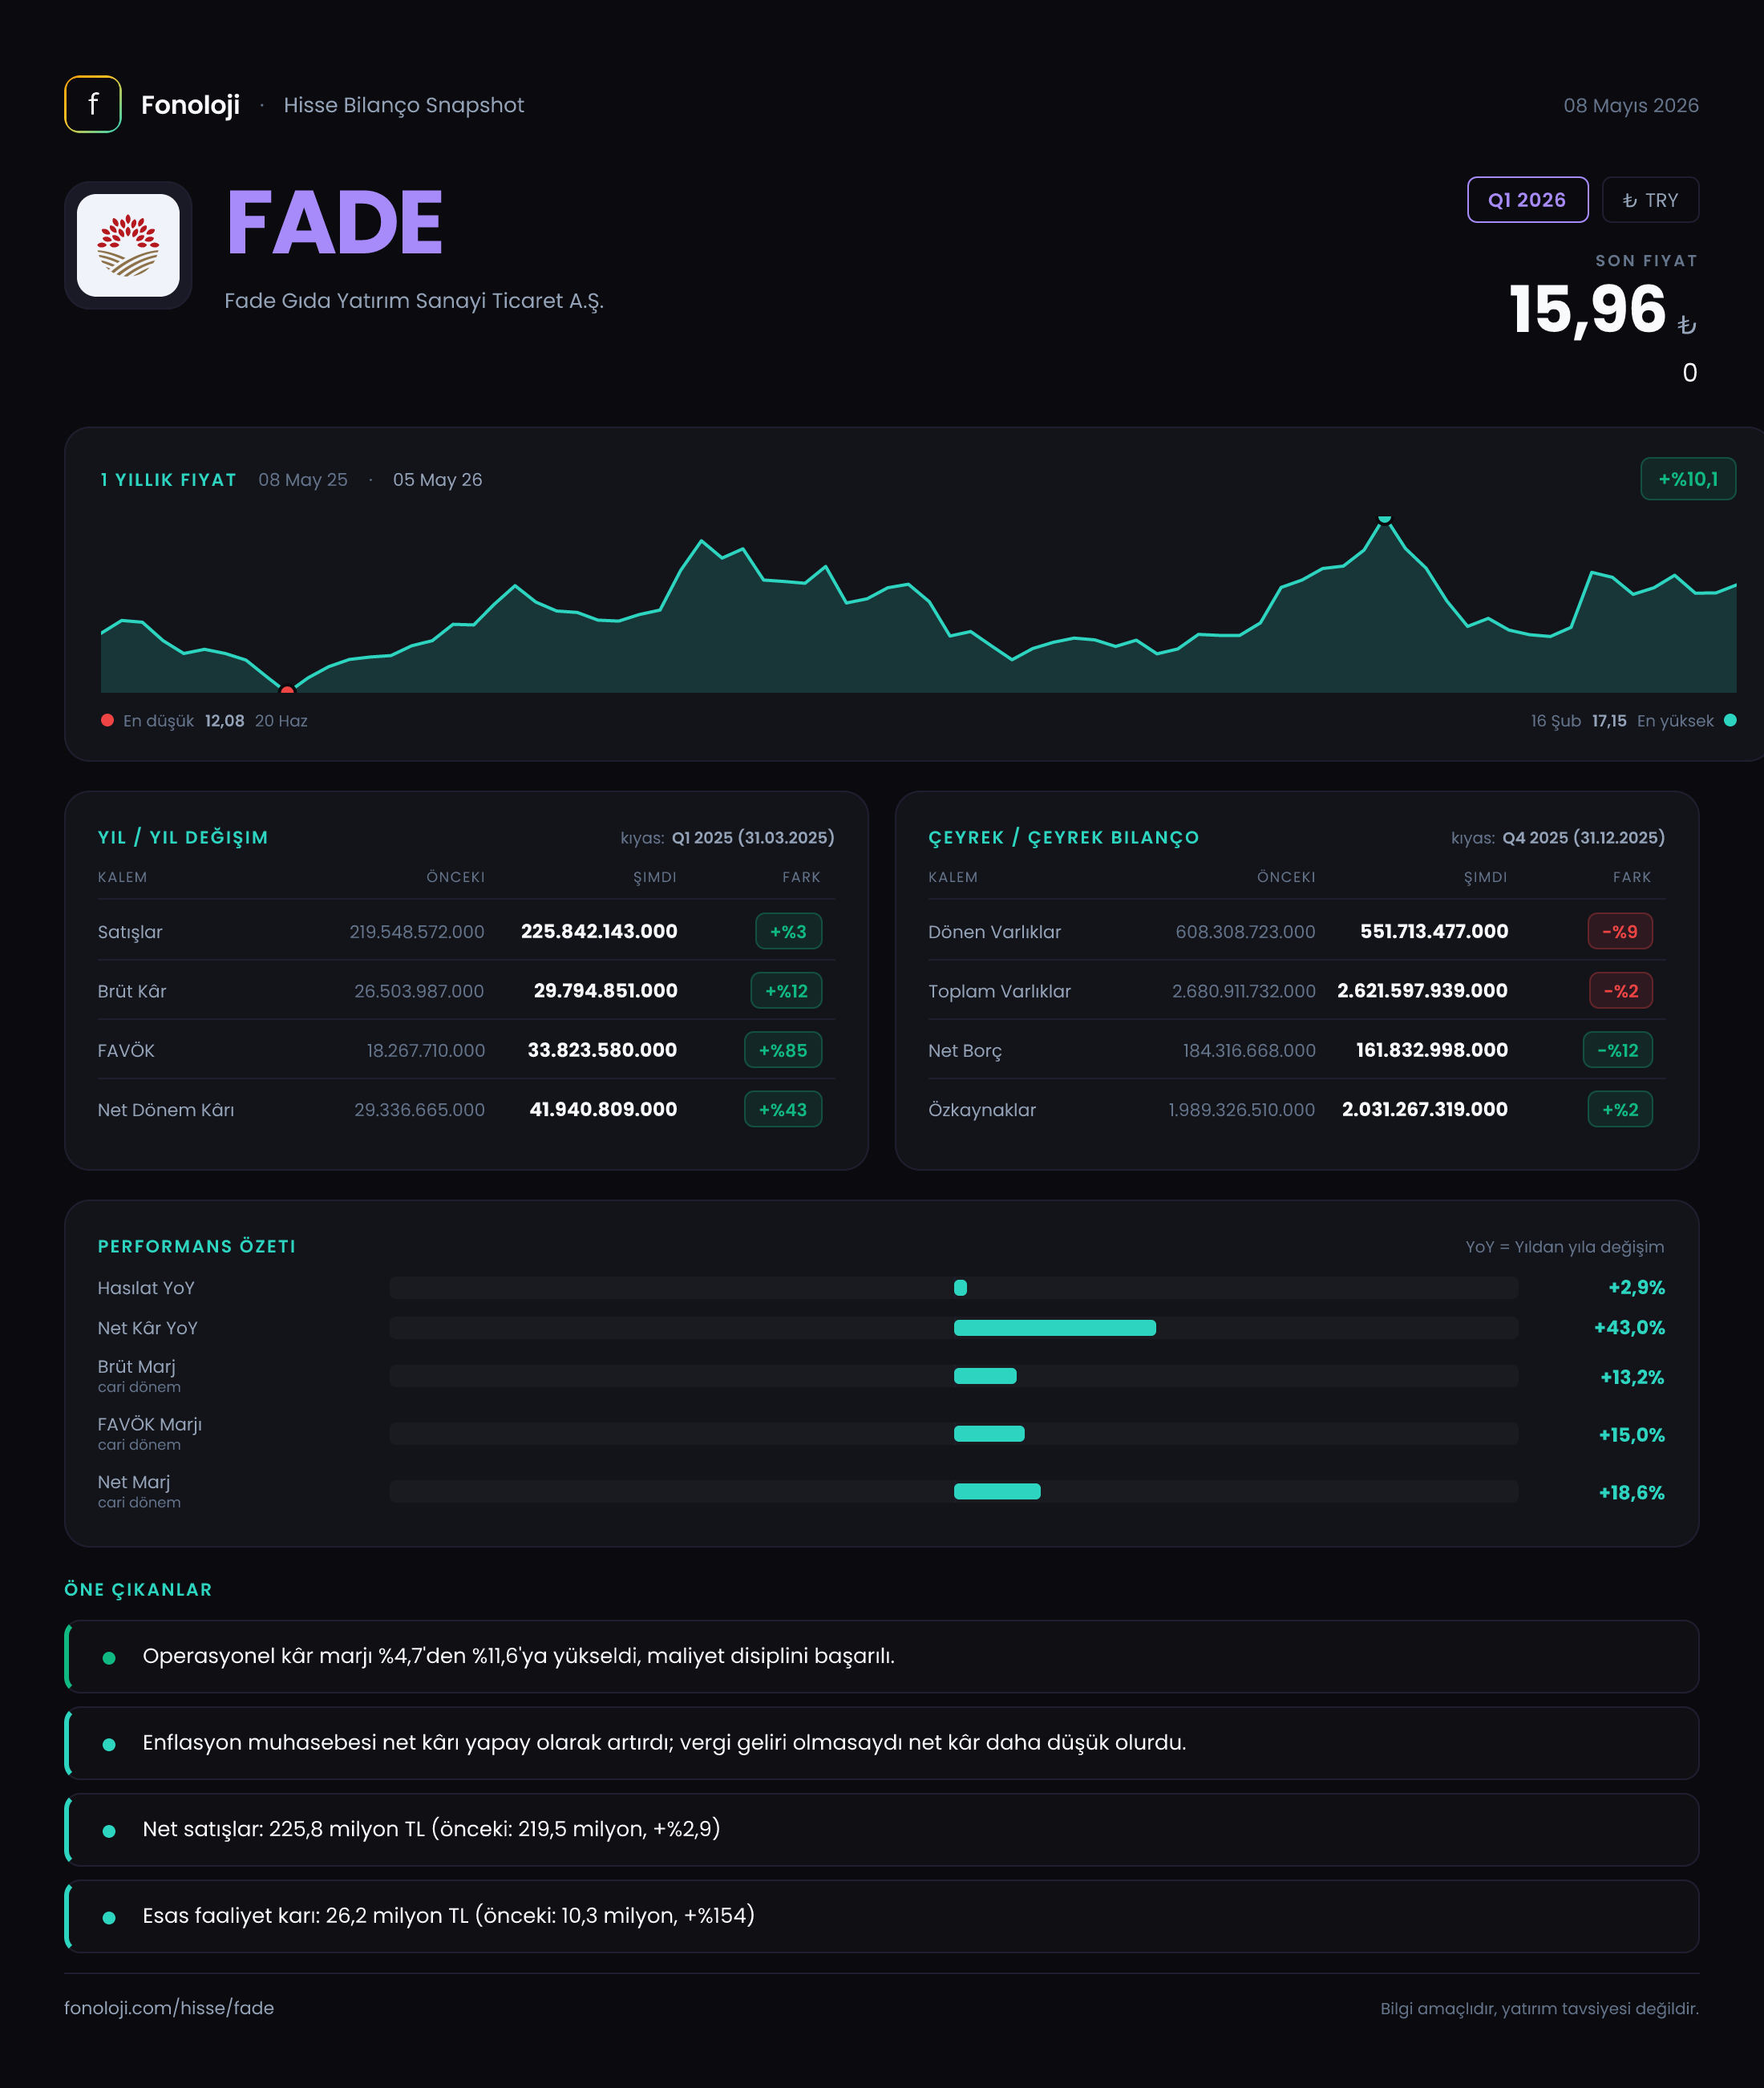Screen dimensions: 1764x2088
Task: Click the Net Borç -%12 badge
Action: (x=1618, y=1050)
